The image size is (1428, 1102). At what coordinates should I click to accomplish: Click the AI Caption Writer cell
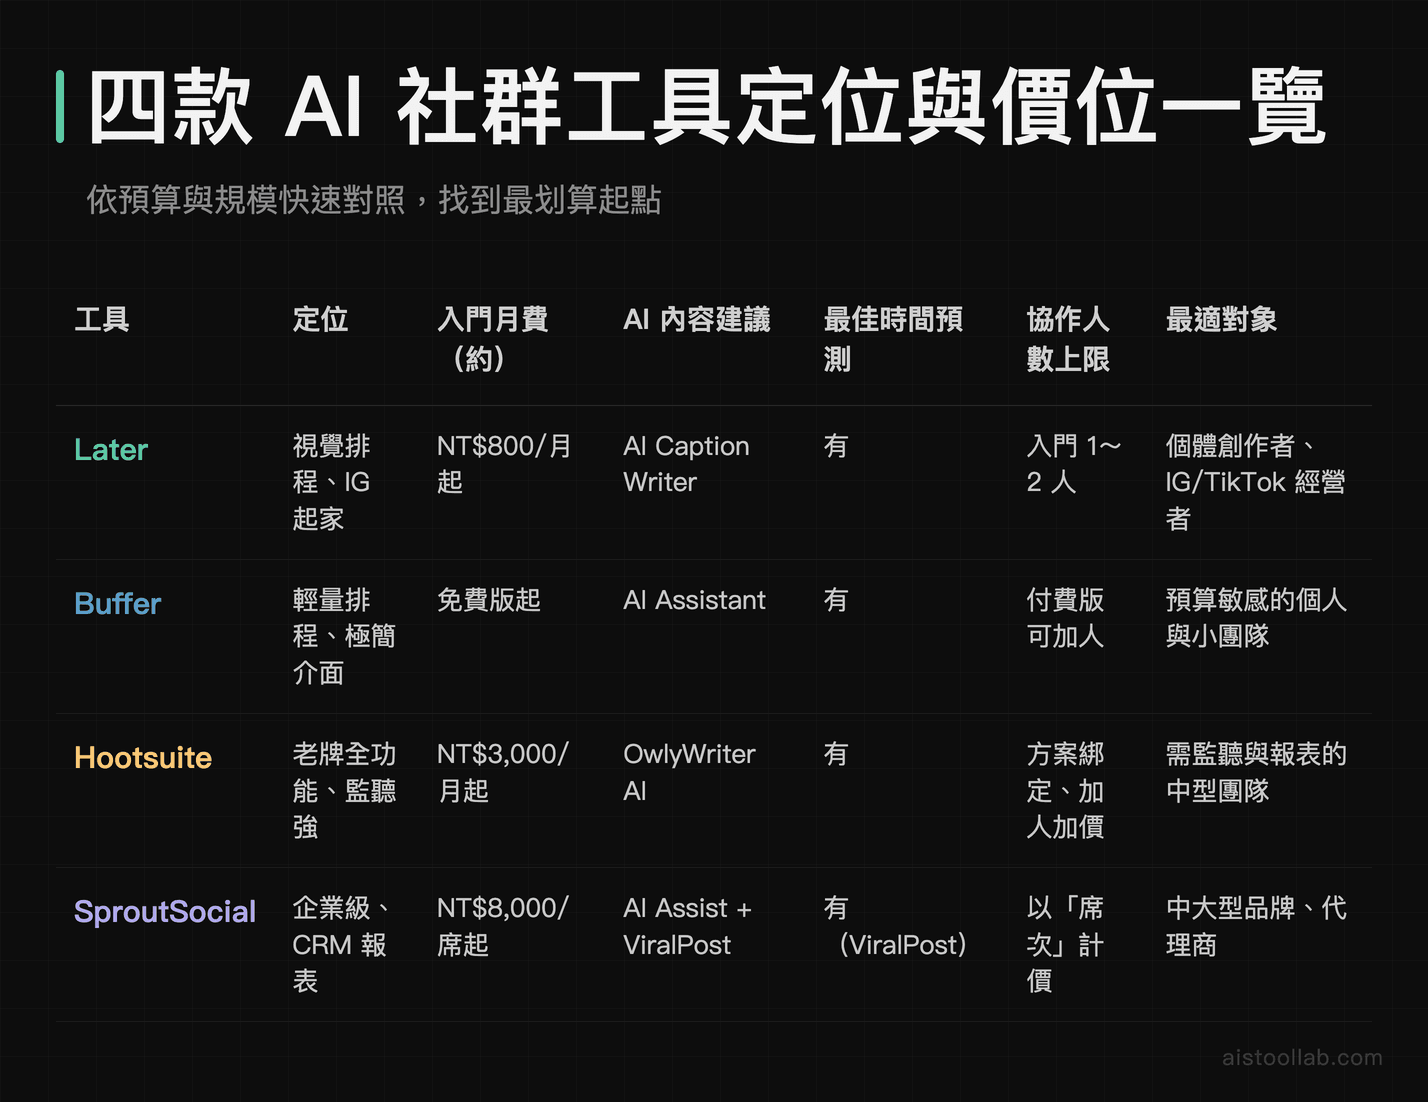pos(686,464)
